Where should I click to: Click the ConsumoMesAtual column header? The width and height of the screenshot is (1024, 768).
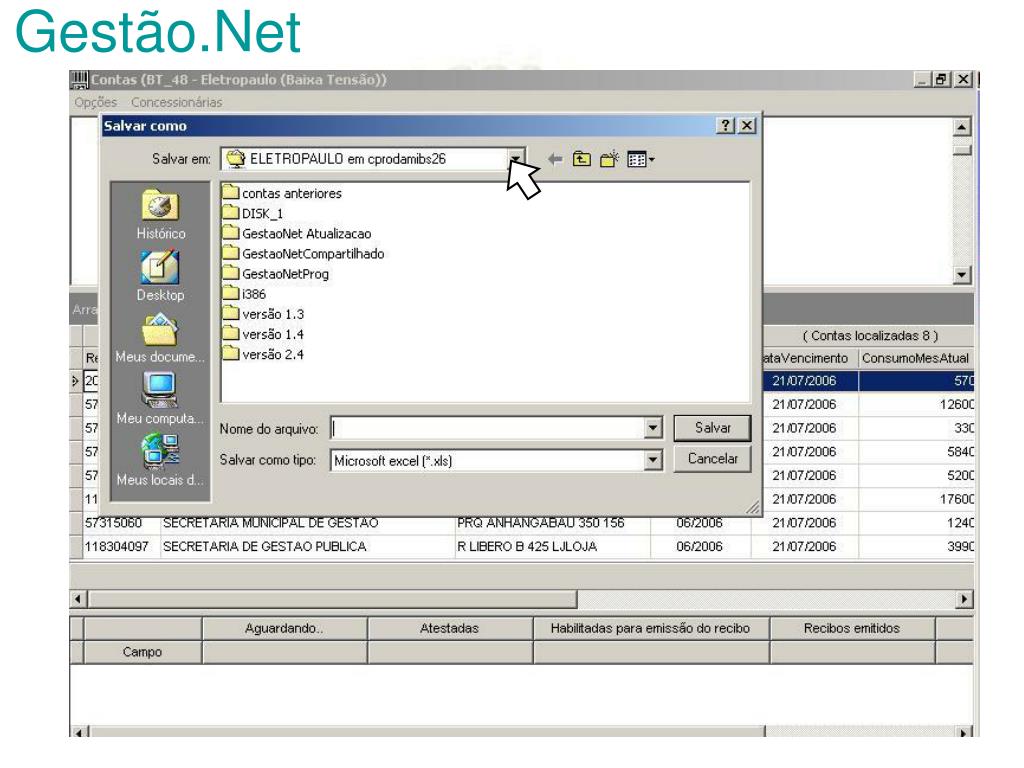[x=916, y=359]
